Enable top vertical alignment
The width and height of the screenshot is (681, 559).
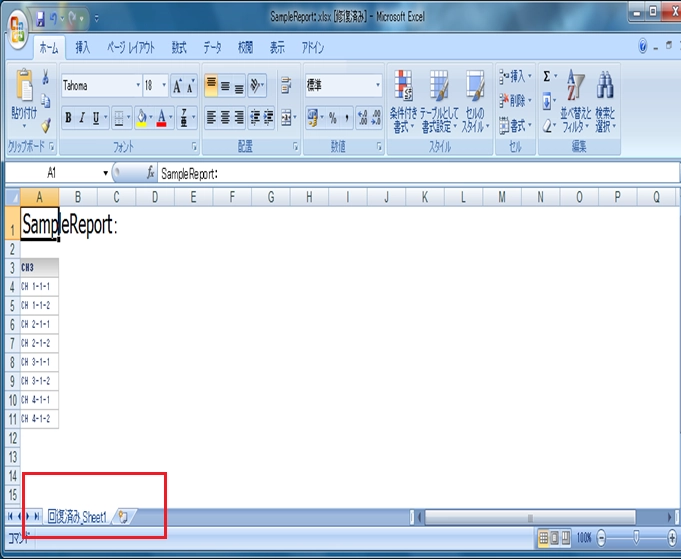211,86
